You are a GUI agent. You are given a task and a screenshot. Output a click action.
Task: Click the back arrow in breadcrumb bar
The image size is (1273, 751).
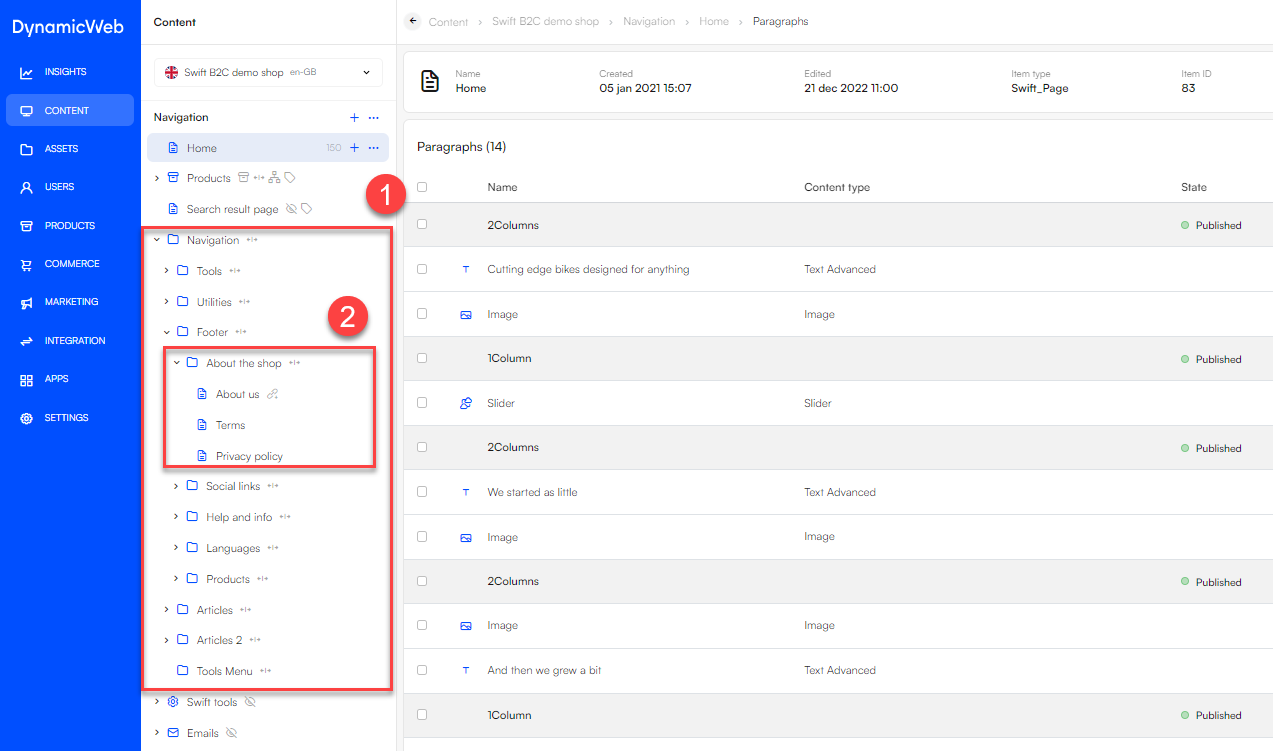click(x=413, y=21)
